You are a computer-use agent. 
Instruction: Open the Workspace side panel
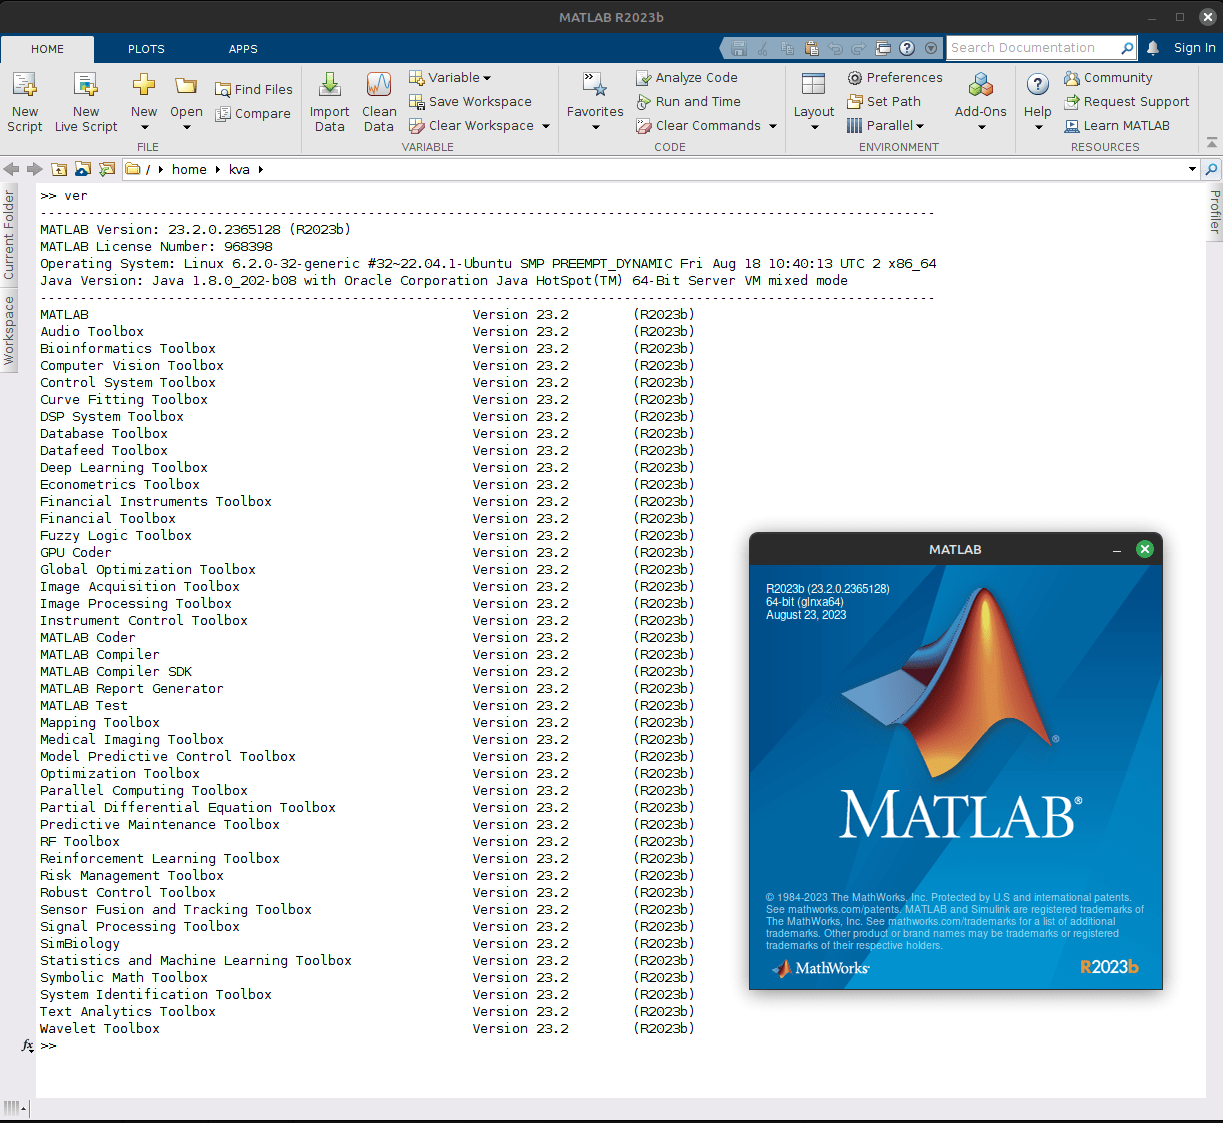coord(9,329)
